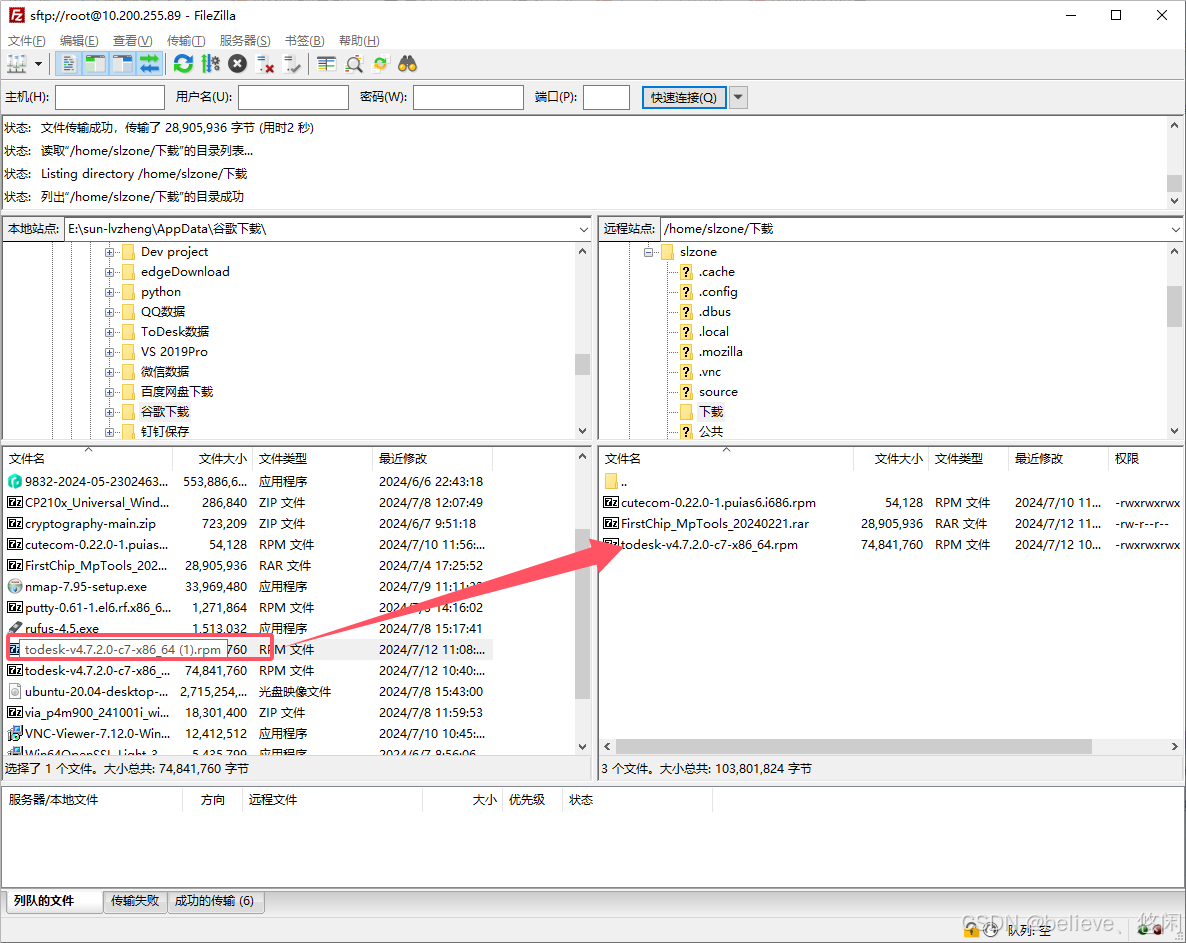The image size is (1186, 943).
Task: Collapse the remote slzone folder
Action: [648, 252]
